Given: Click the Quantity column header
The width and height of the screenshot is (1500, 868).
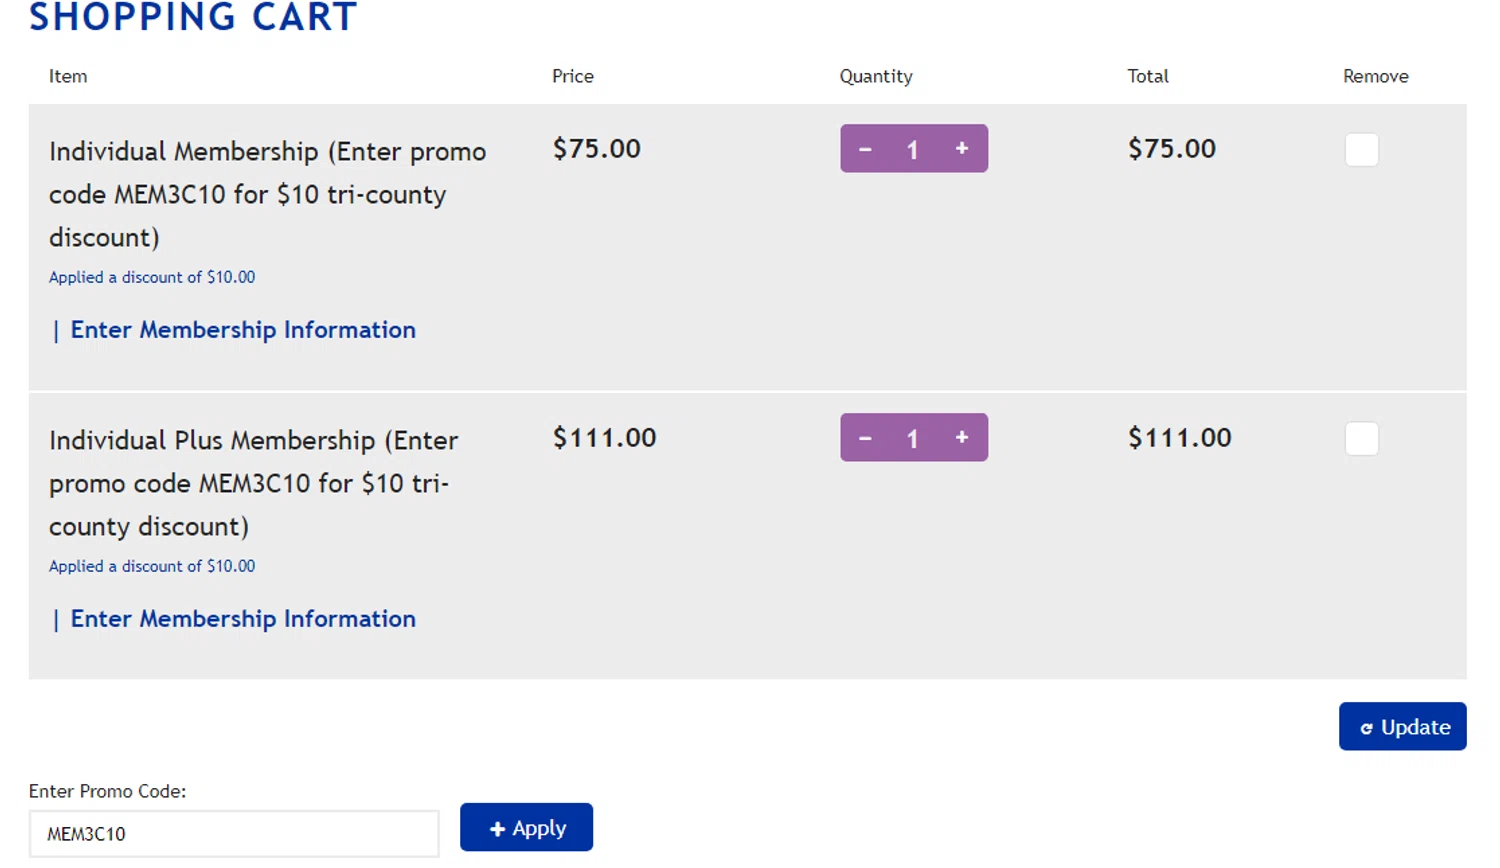Looking at the screenshot, I should click(x=876, y=76).
